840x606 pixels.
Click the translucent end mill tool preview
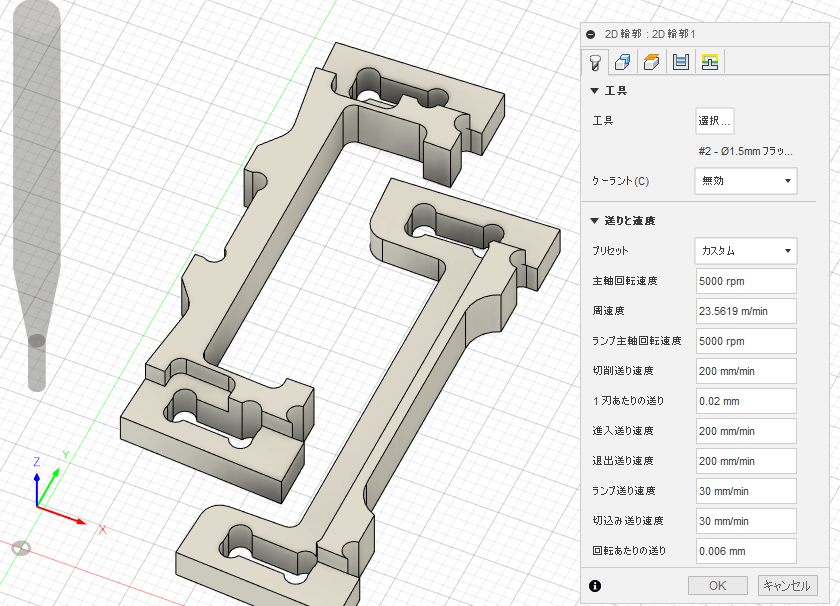(36, 196)
